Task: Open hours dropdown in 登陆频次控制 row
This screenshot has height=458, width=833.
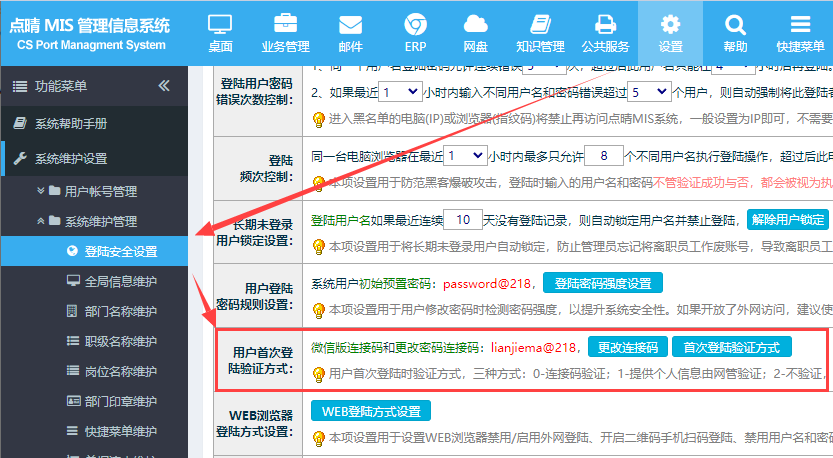Action: click(x=464, y=156)
